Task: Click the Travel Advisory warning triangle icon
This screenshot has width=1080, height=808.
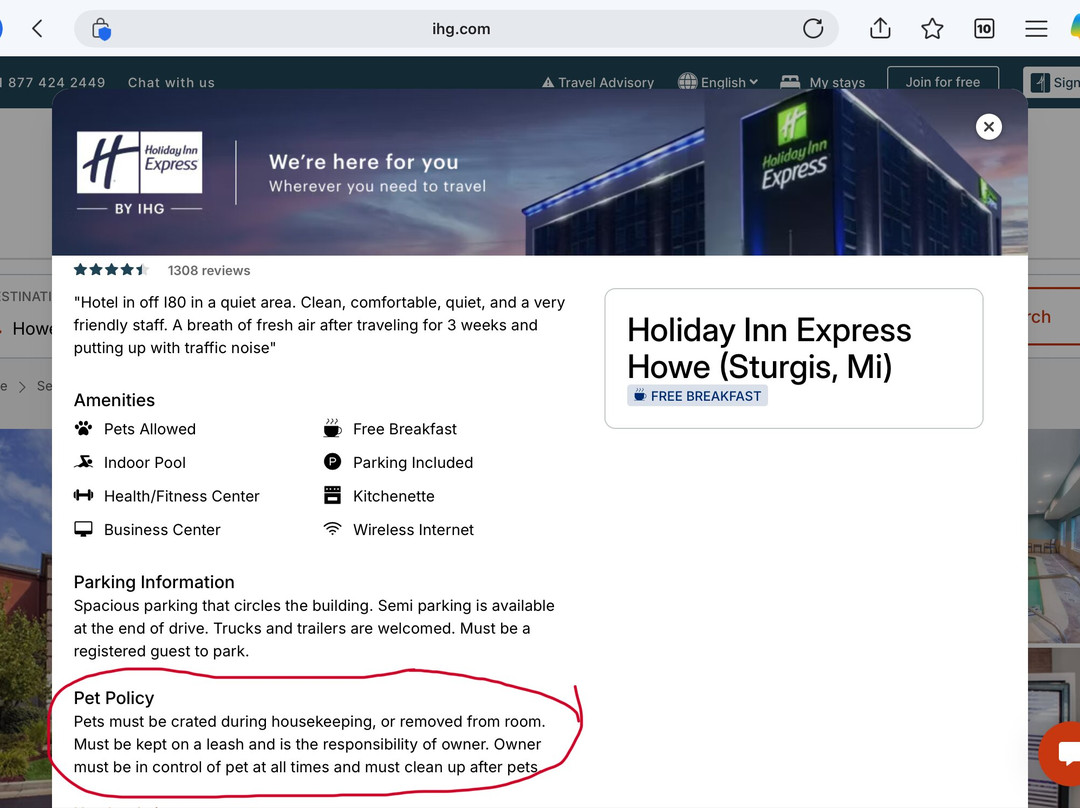Action: (x=548, y=83)
